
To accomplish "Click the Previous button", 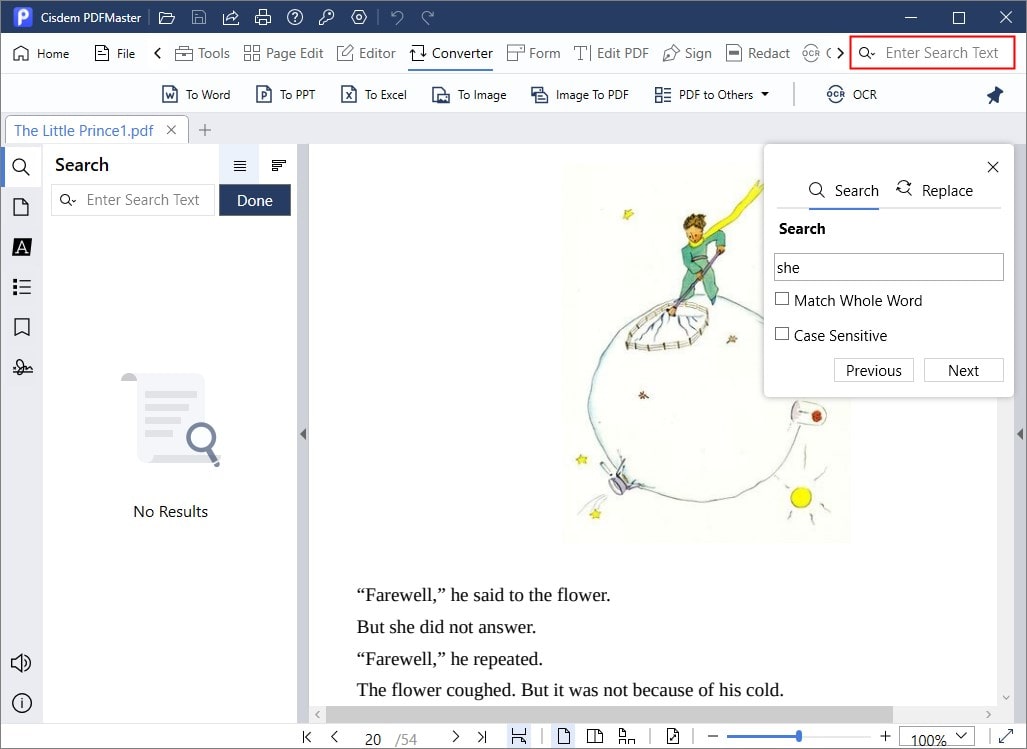I will [874, 371].
